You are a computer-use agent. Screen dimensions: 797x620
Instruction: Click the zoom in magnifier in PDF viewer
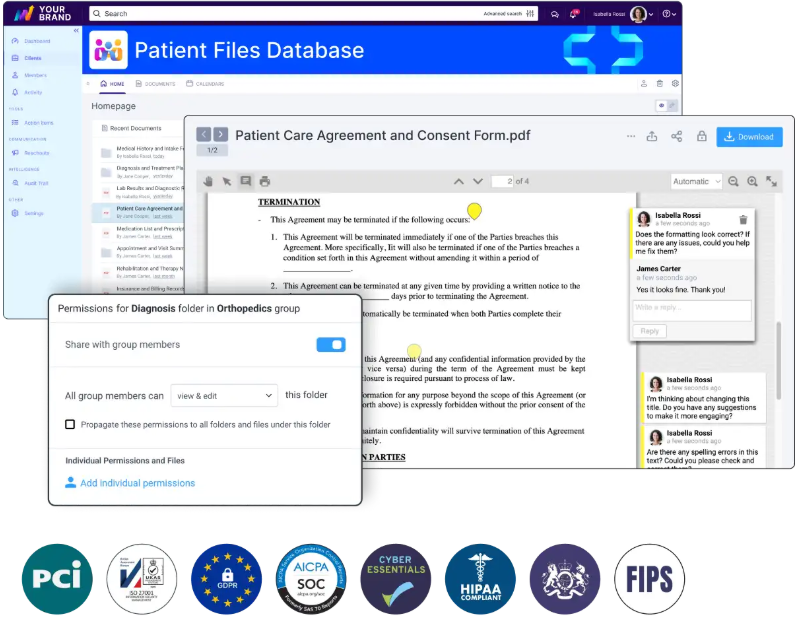(x=752, y=181)
